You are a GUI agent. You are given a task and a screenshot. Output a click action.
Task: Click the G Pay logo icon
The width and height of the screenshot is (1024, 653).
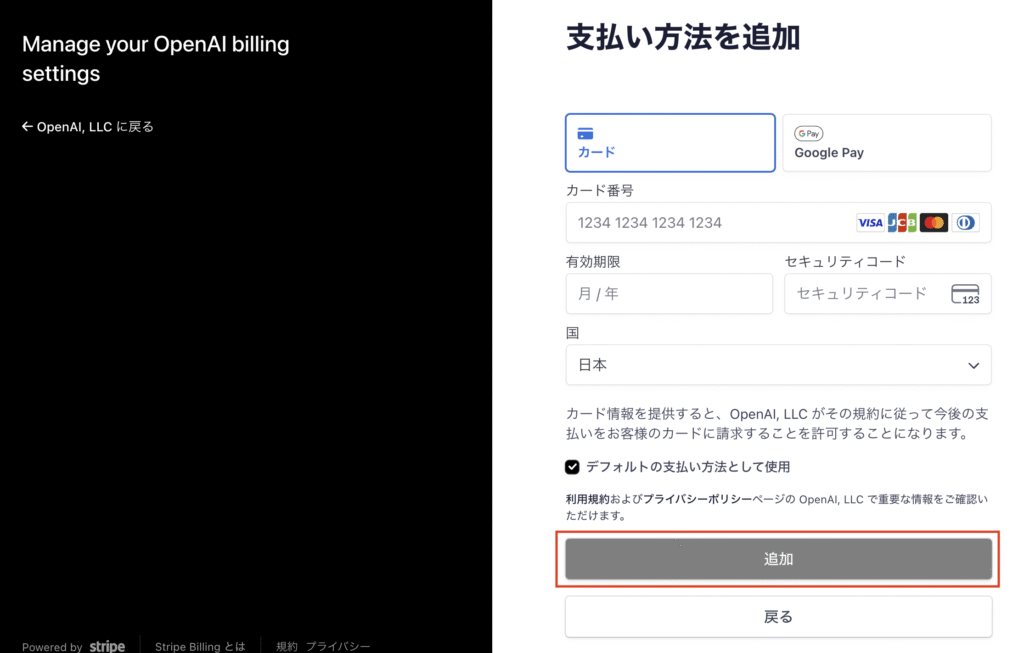coord(808,133)
